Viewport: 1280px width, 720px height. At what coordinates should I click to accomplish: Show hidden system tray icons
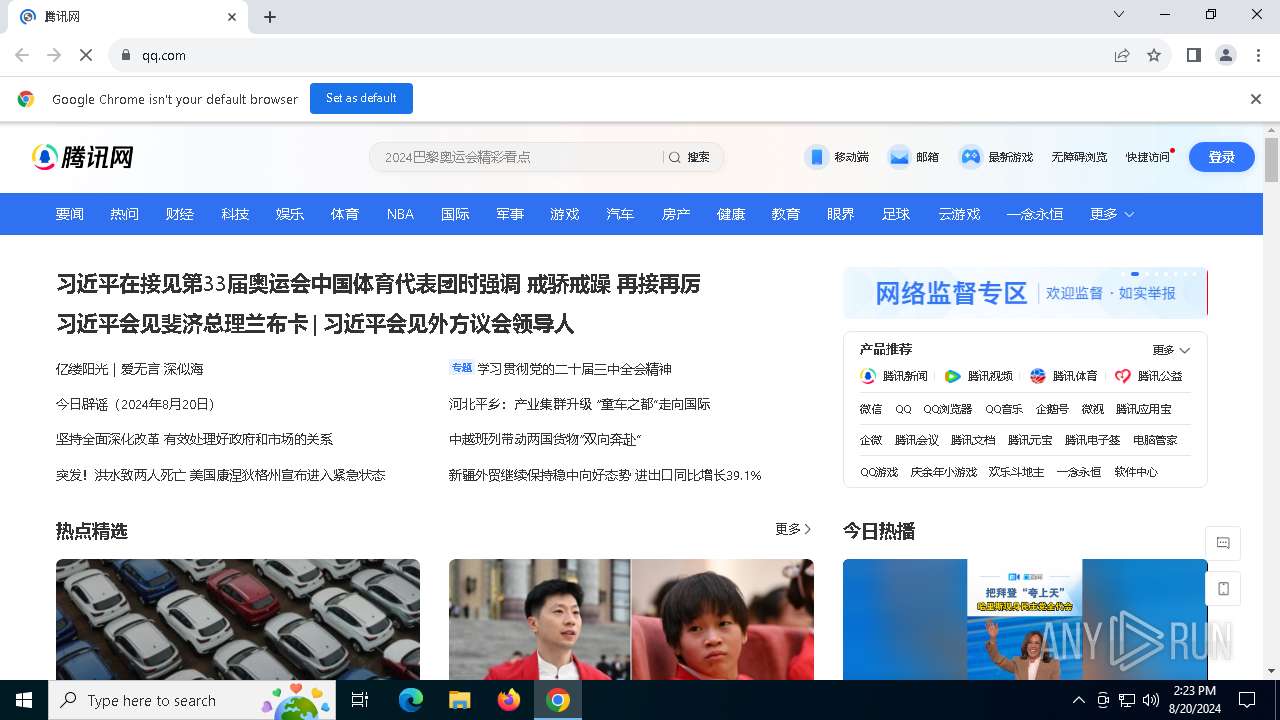click(1078, 700)
